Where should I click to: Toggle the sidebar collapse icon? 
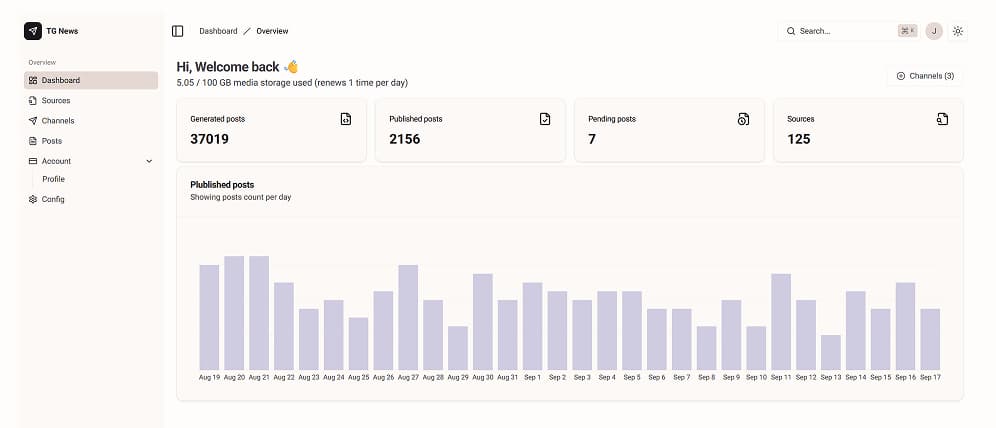coord(178,31)
